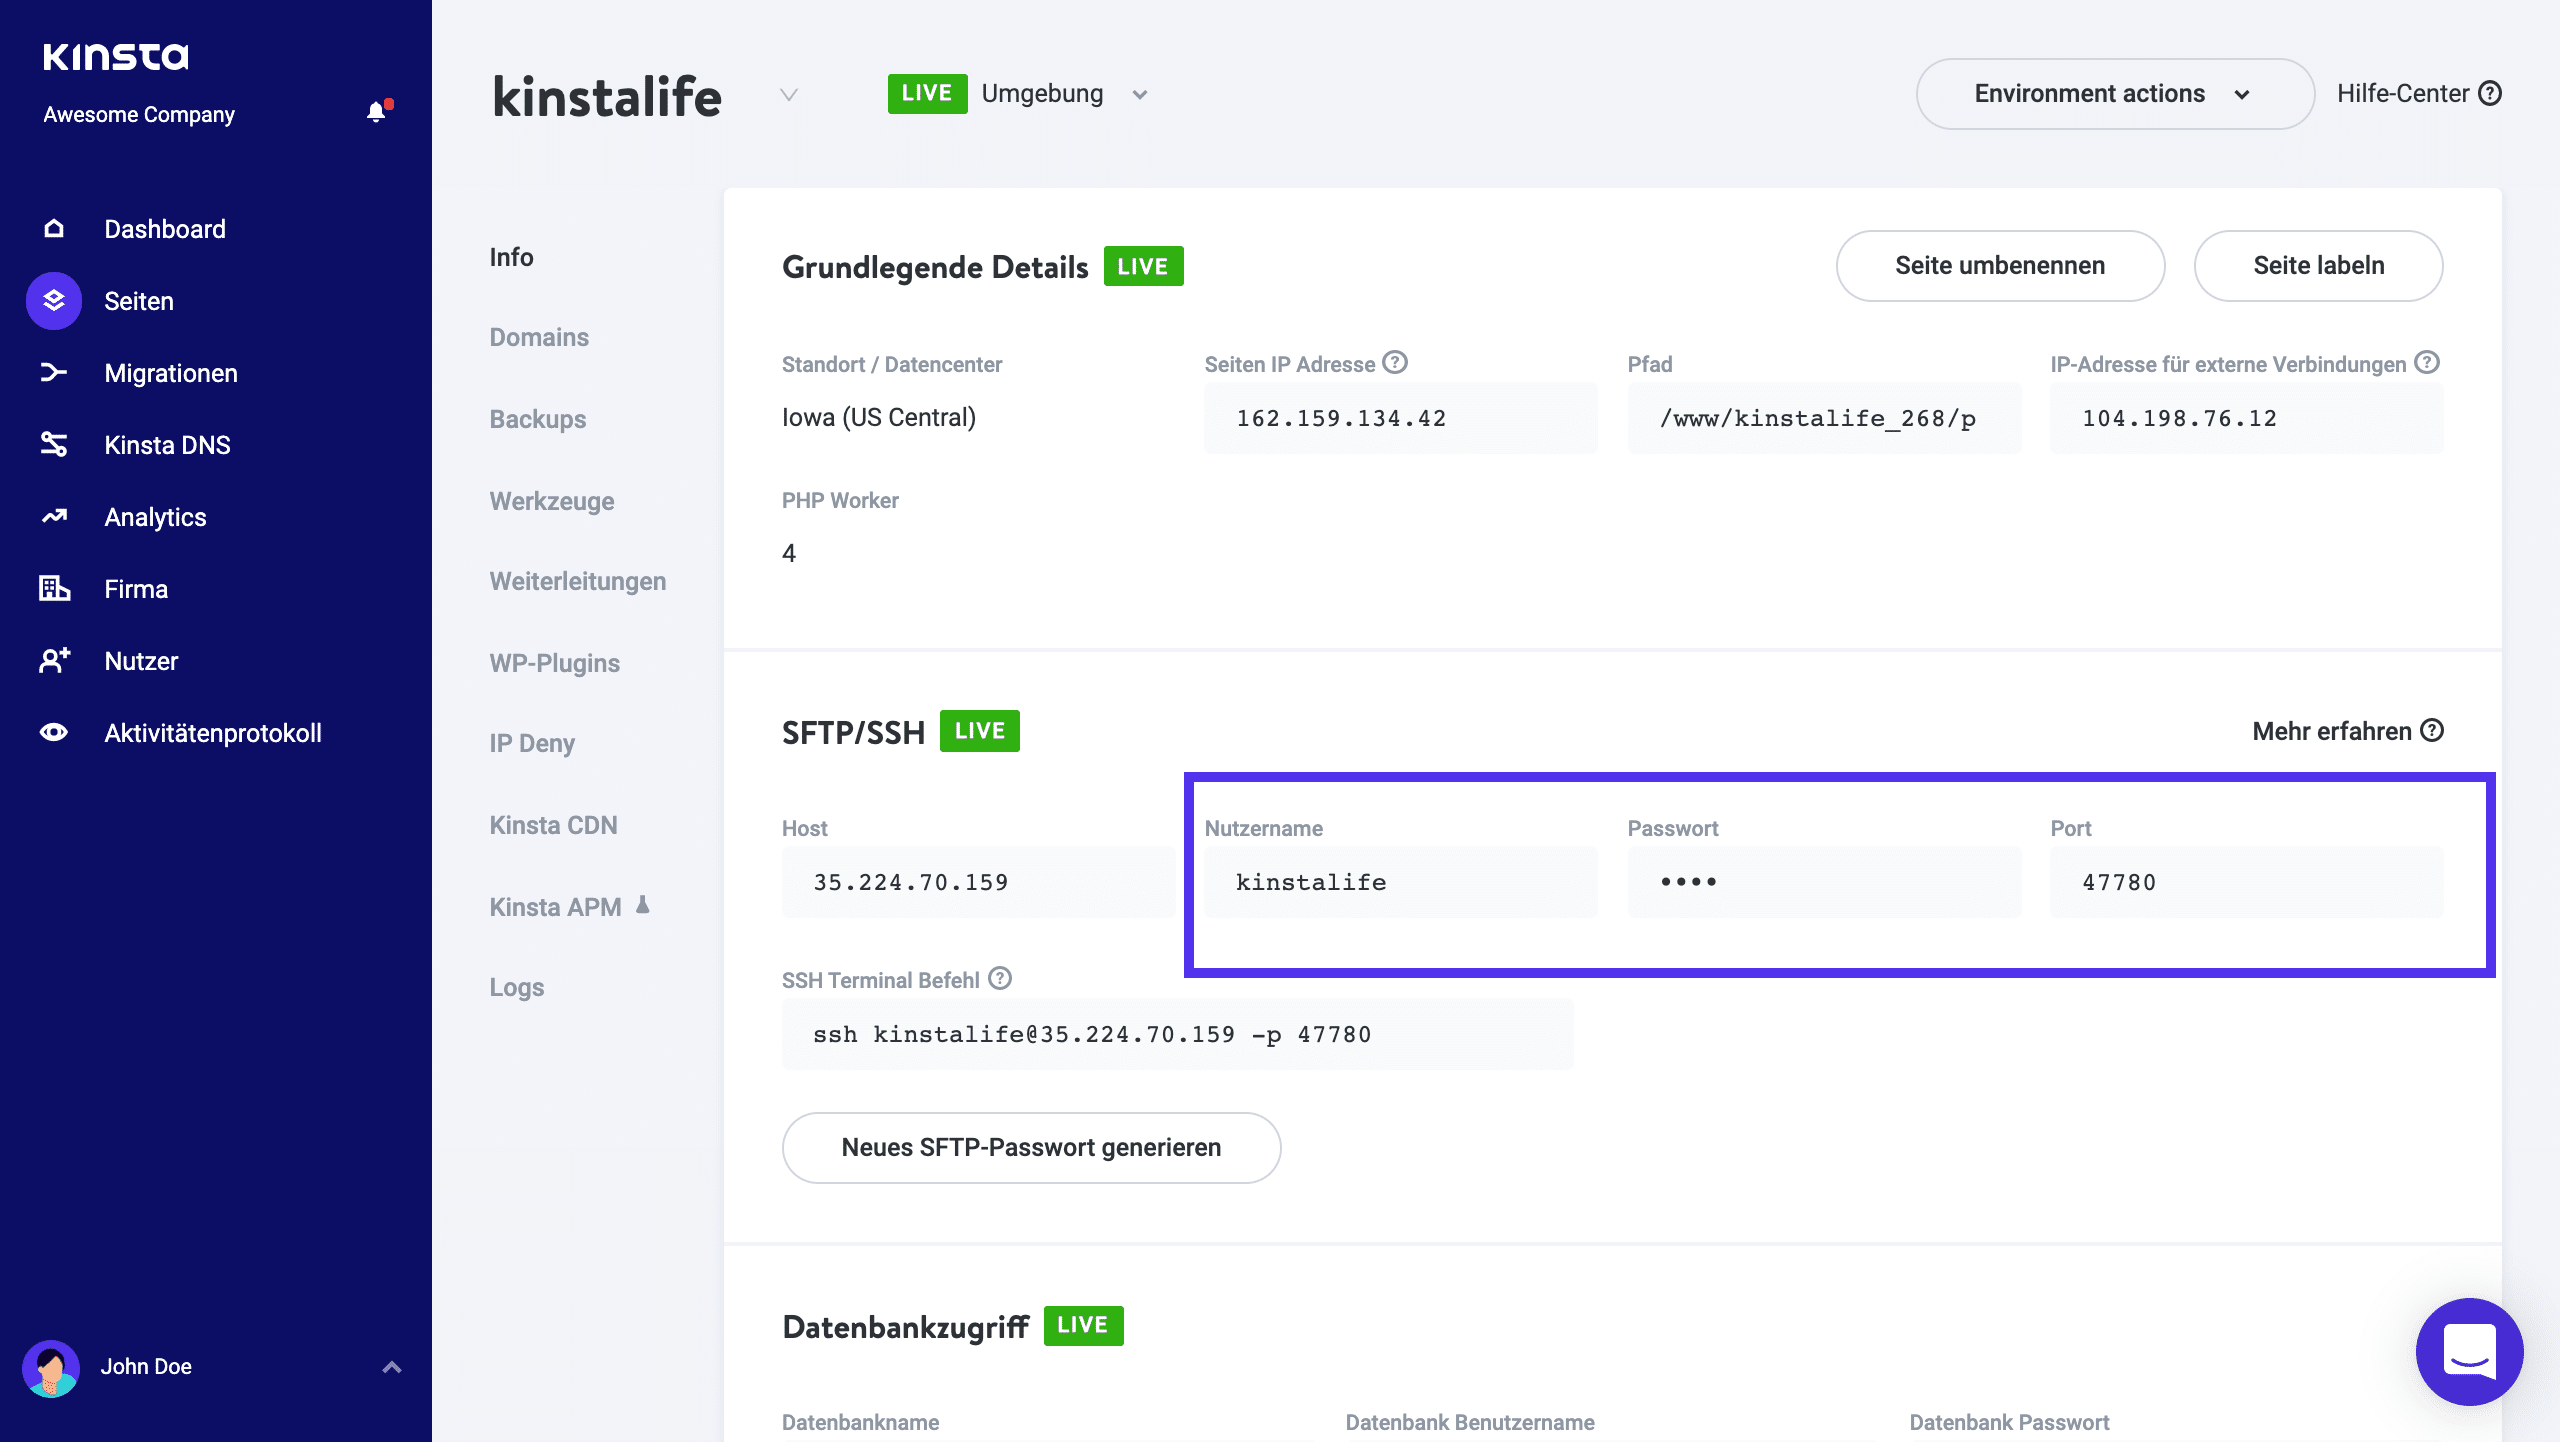
Task: Switch to the Domains tab
Action: [539, 337]
